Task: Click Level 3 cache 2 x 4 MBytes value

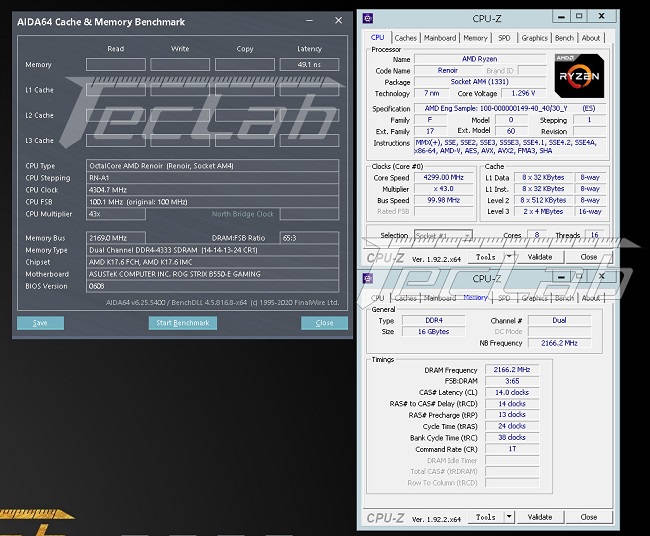Action: [543, 211]
